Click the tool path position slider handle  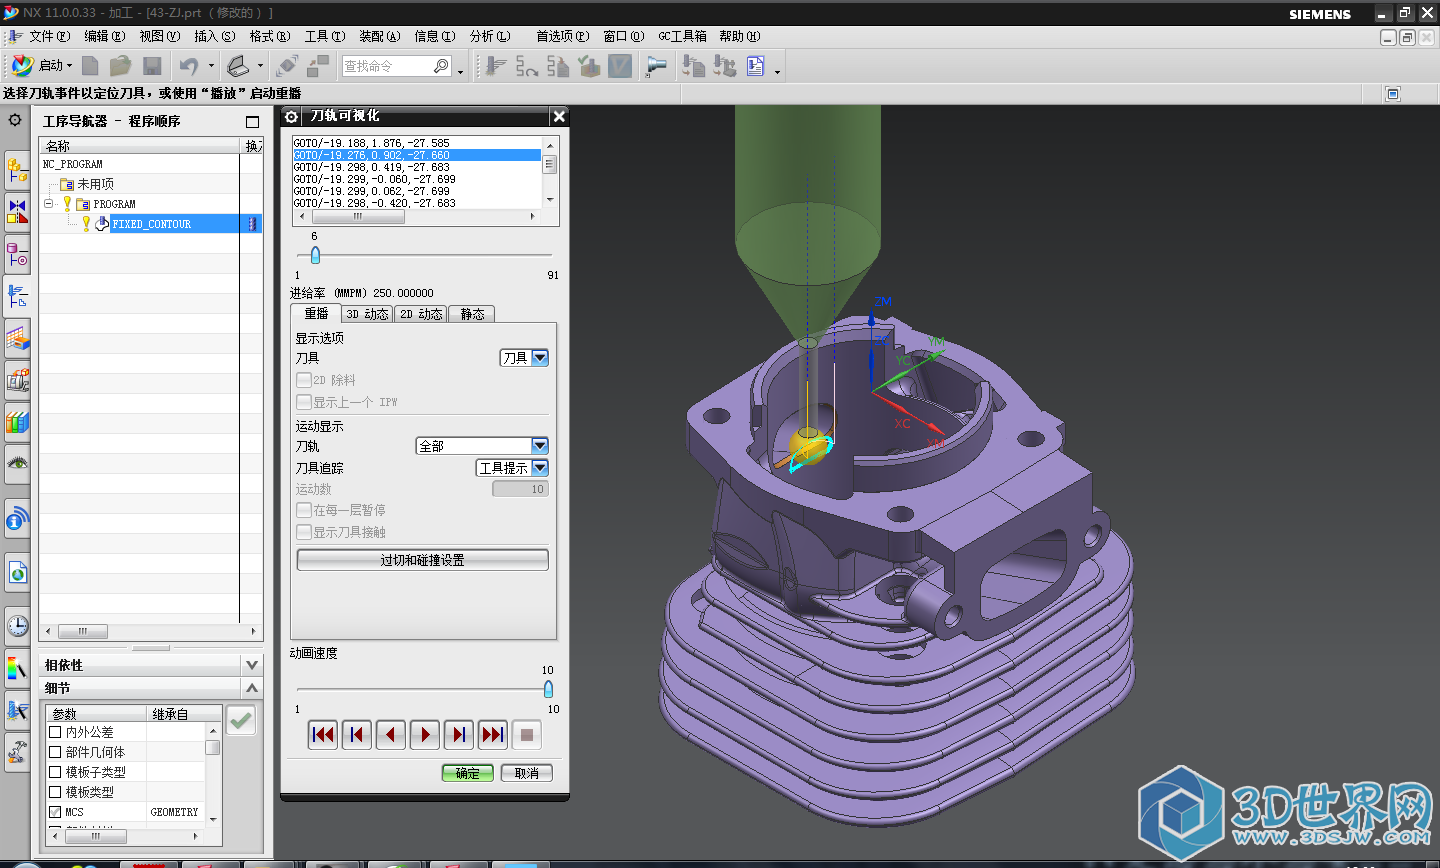click(x=315, y=255)
